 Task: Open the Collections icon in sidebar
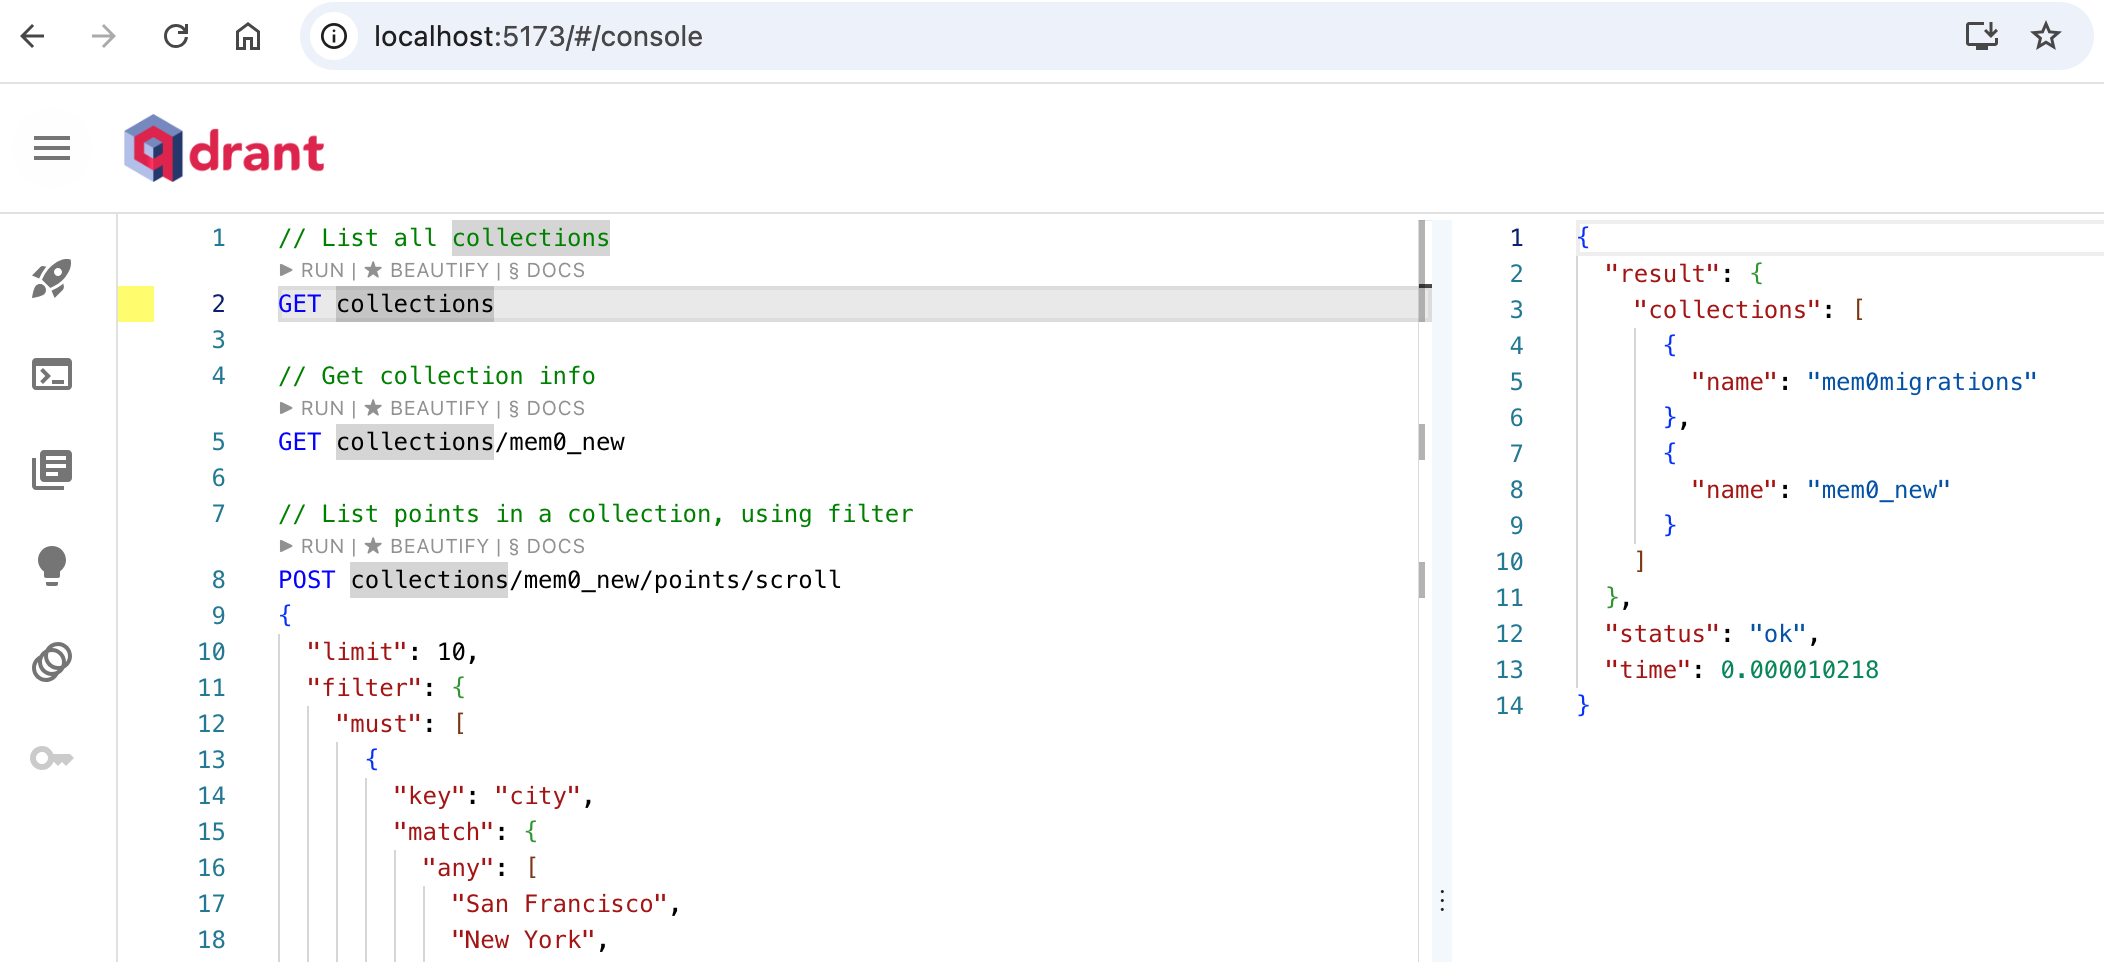(x=52, y=470)
